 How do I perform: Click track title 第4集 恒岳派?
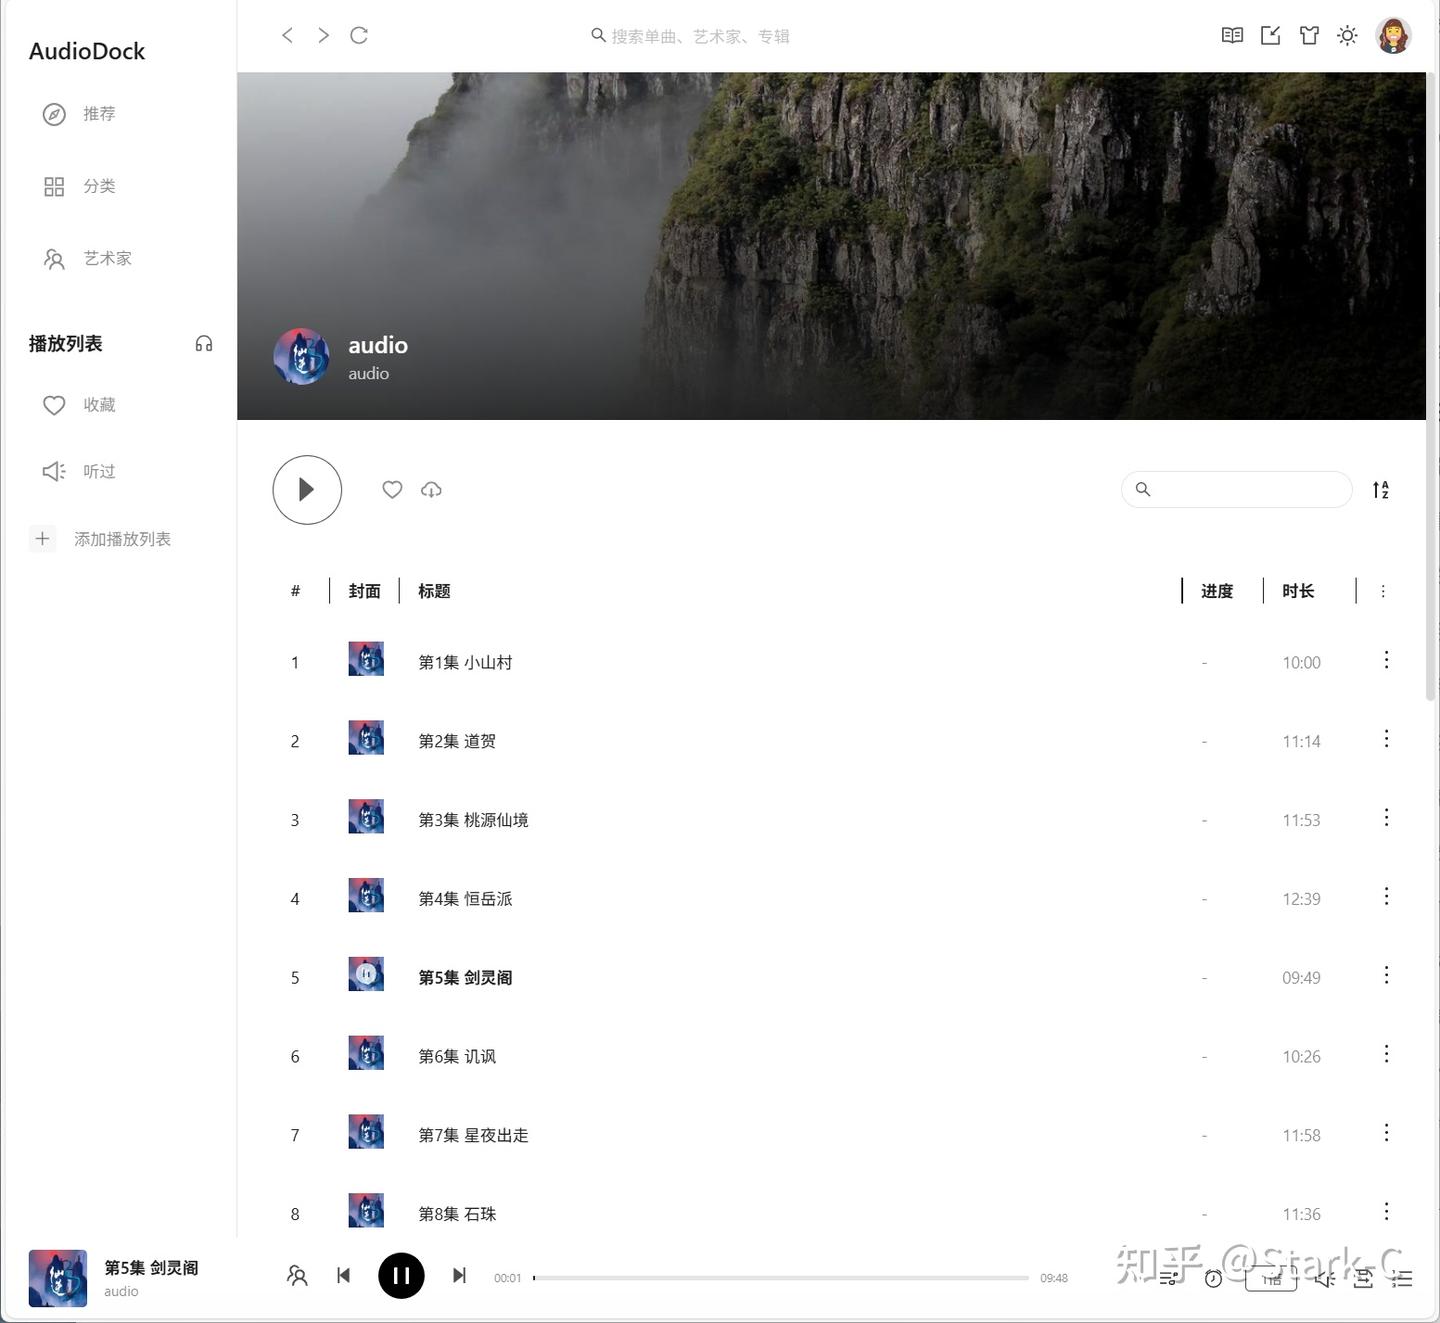click(465, 899)
